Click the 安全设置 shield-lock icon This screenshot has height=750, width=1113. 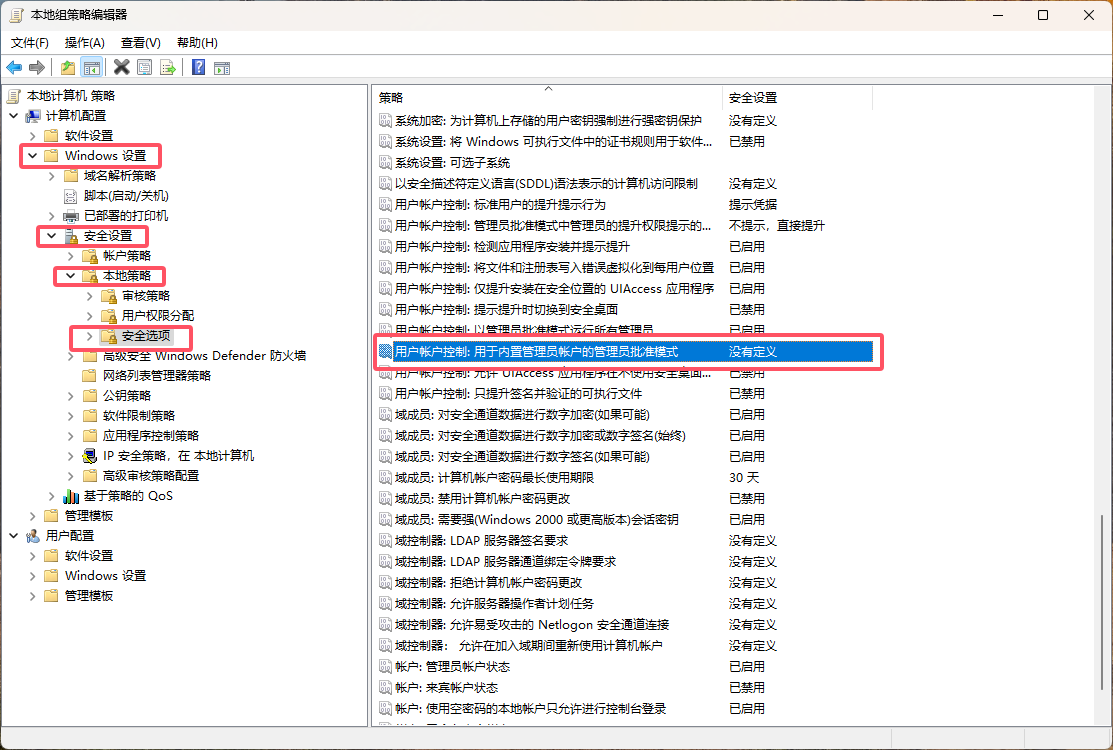[71, 236]
